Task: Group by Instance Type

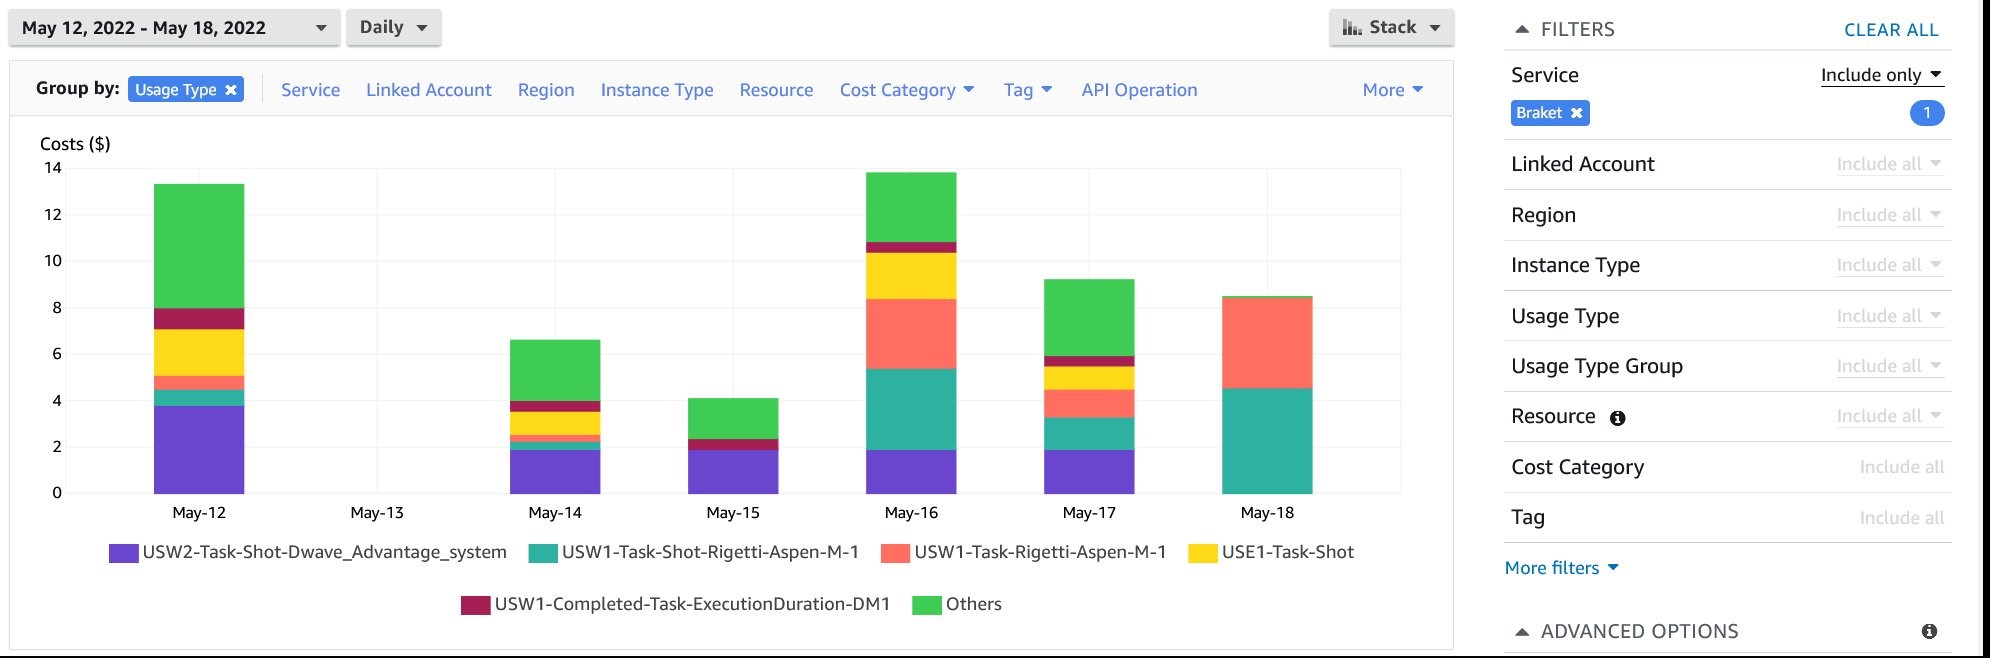Action: pyautogui.click(x=656, y=90)
